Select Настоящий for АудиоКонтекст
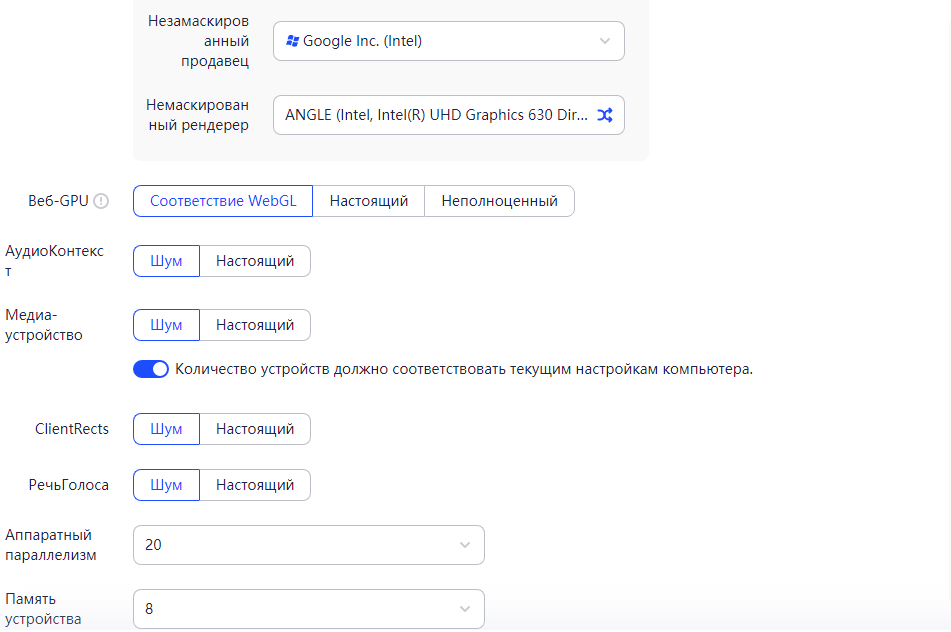Viewport: 951px width, 632px height. pyautogui.click(x=255, y=261)
